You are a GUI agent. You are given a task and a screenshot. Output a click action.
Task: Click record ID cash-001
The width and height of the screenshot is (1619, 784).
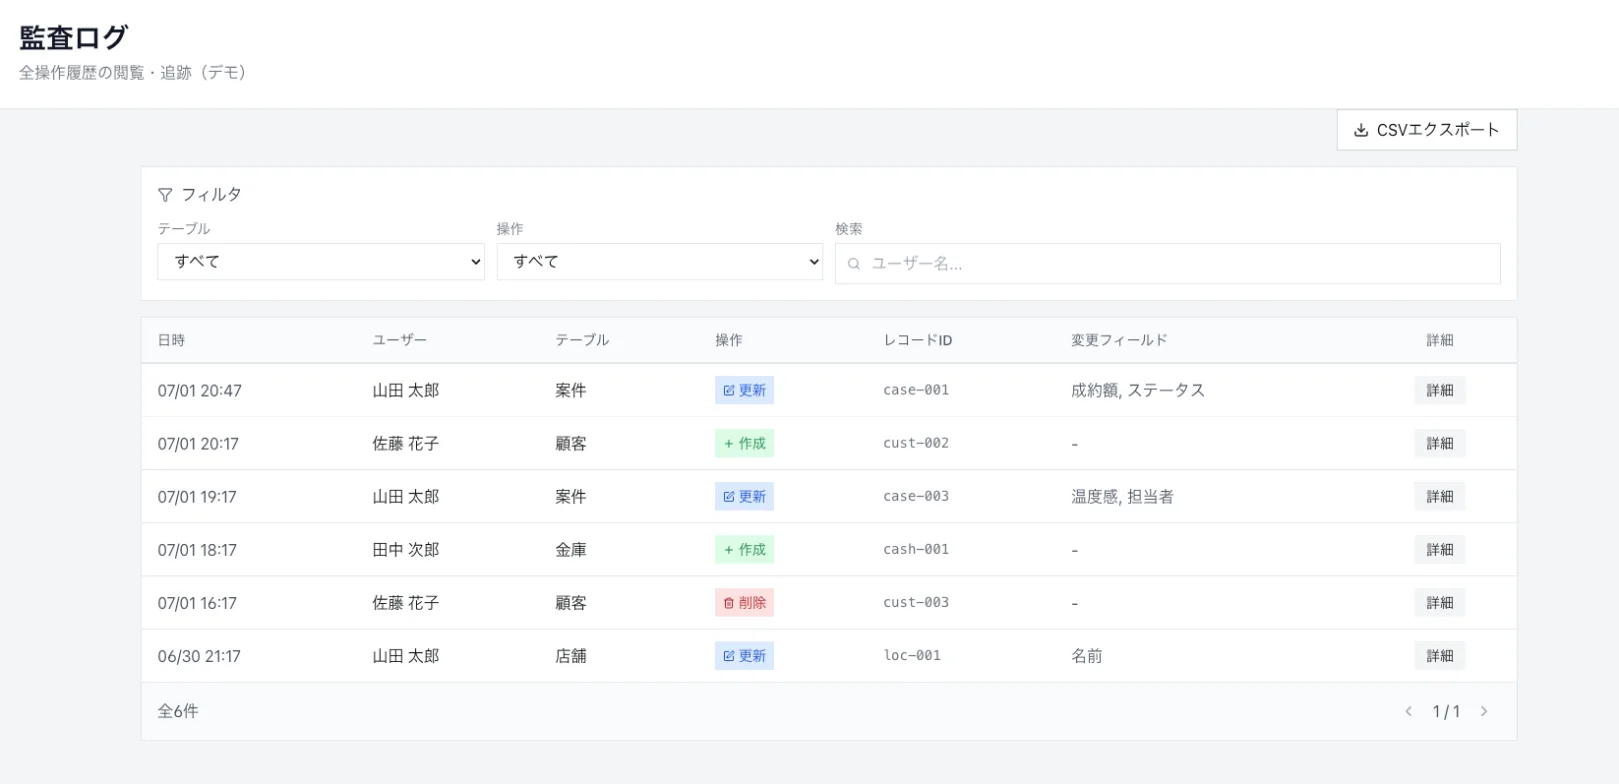pyautogui.click(x=916, y=549)
